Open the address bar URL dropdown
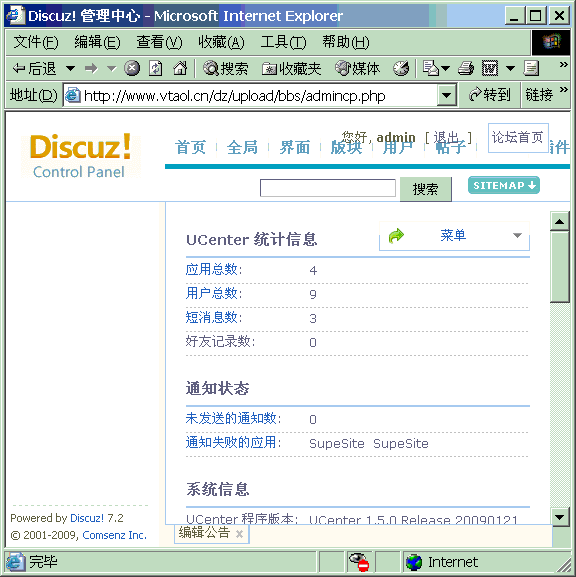The height and width of the screenshot is (577, 576). (x=446, y=96)
